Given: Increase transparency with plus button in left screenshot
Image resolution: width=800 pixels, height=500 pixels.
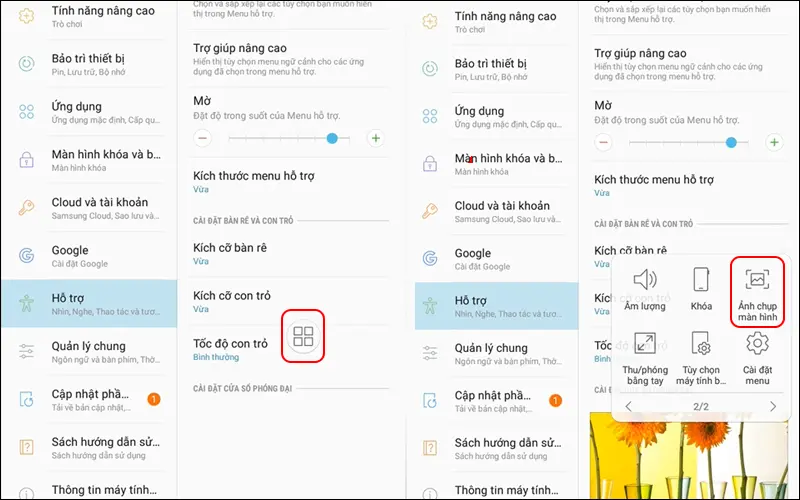Looking at the screenshot, I should tap(376, 138).
